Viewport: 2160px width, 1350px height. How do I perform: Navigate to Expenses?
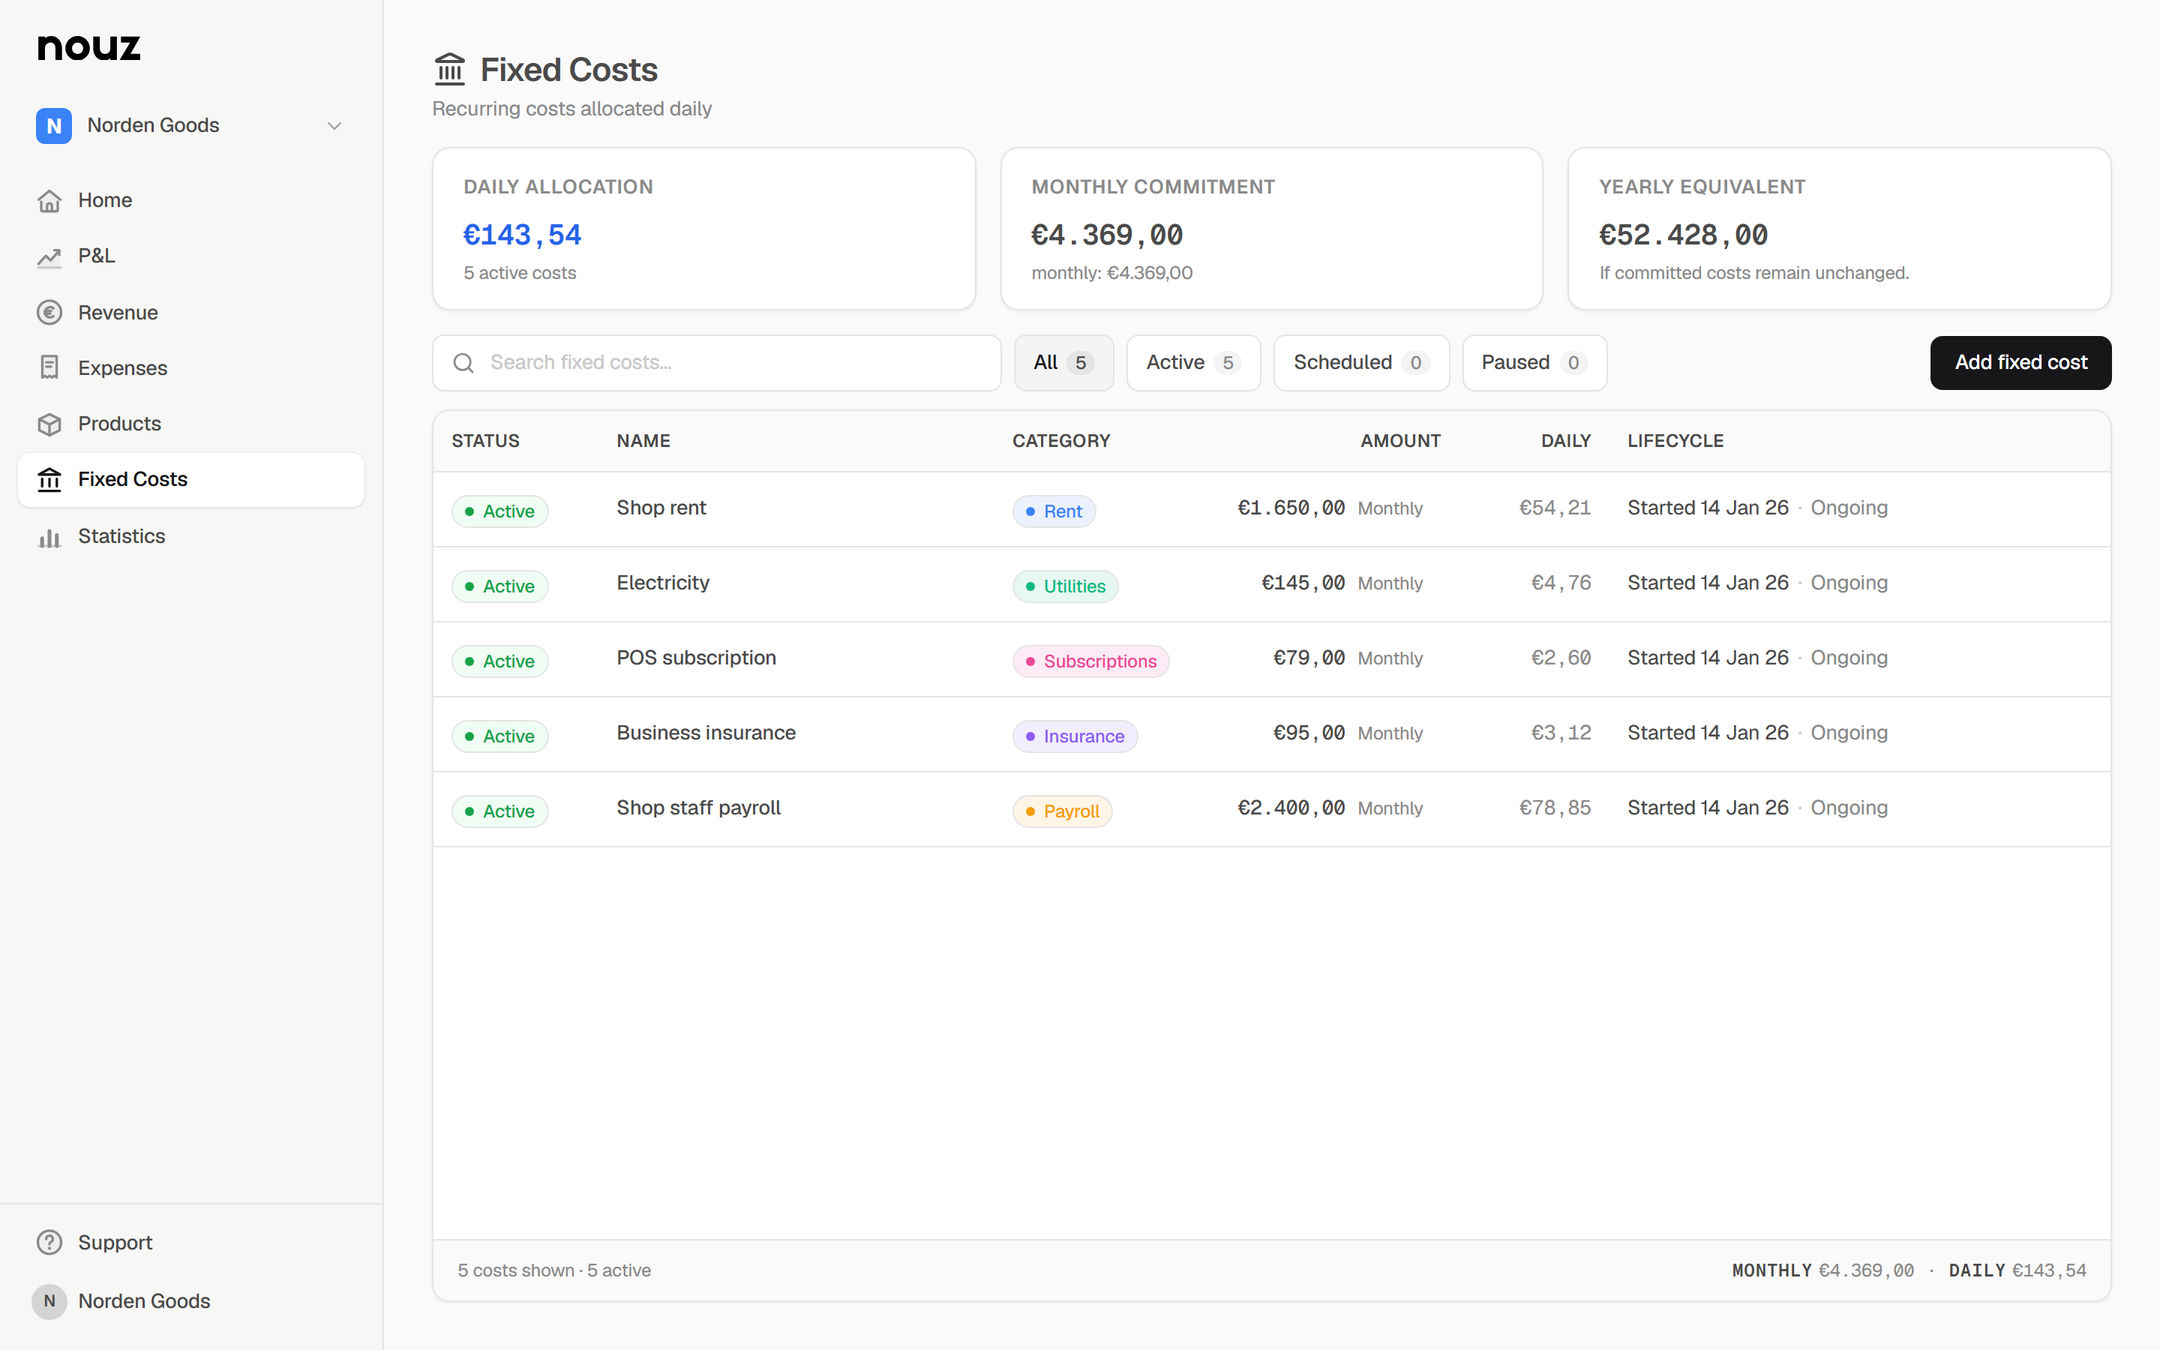(191, 368)
